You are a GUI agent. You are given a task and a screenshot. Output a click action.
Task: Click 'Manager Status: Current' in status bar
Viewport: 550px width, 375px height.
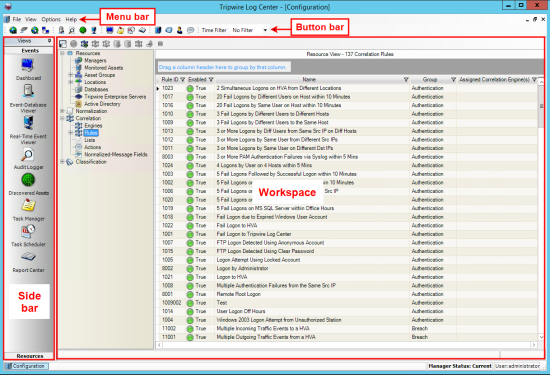[460, 366]
